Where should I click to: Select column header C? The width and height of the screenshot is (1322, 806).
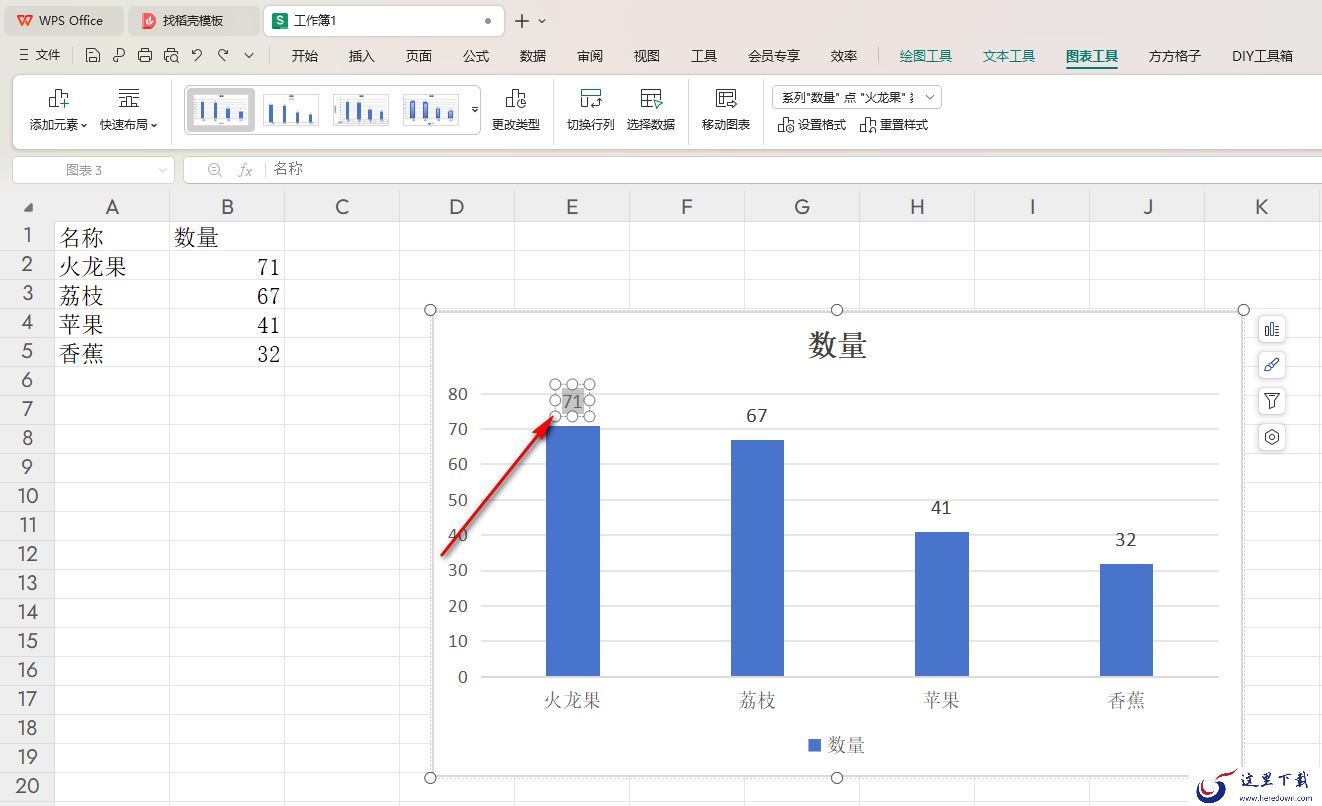coord(342,207)
